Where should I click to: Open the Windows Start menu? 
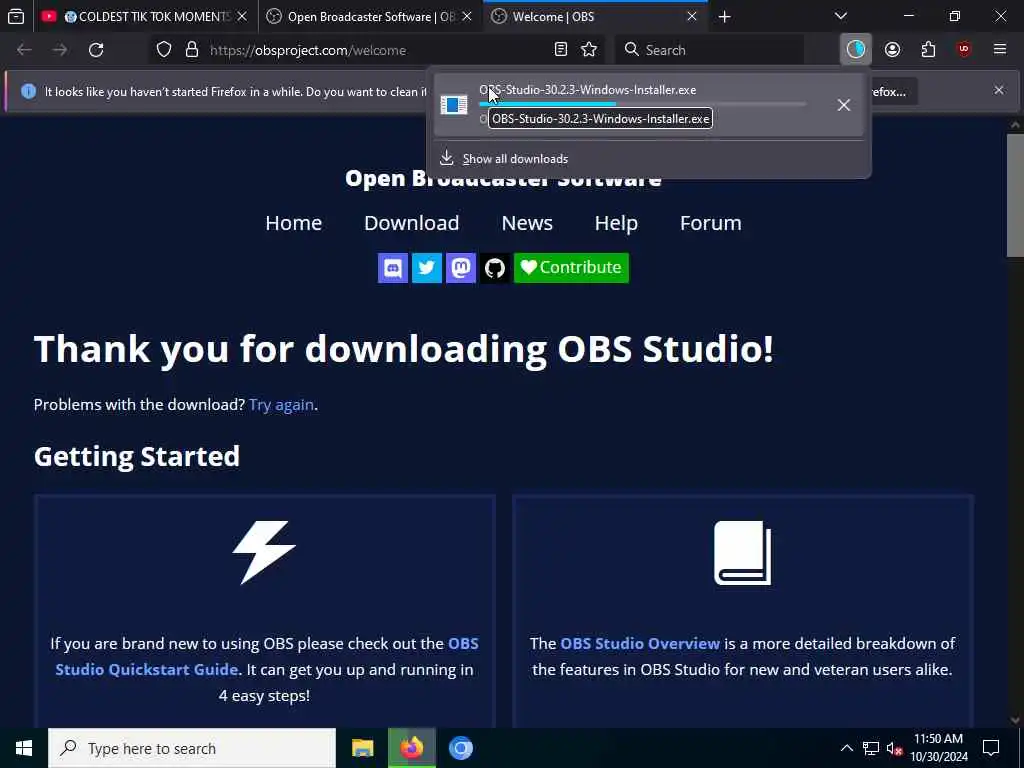click(24, 748)
